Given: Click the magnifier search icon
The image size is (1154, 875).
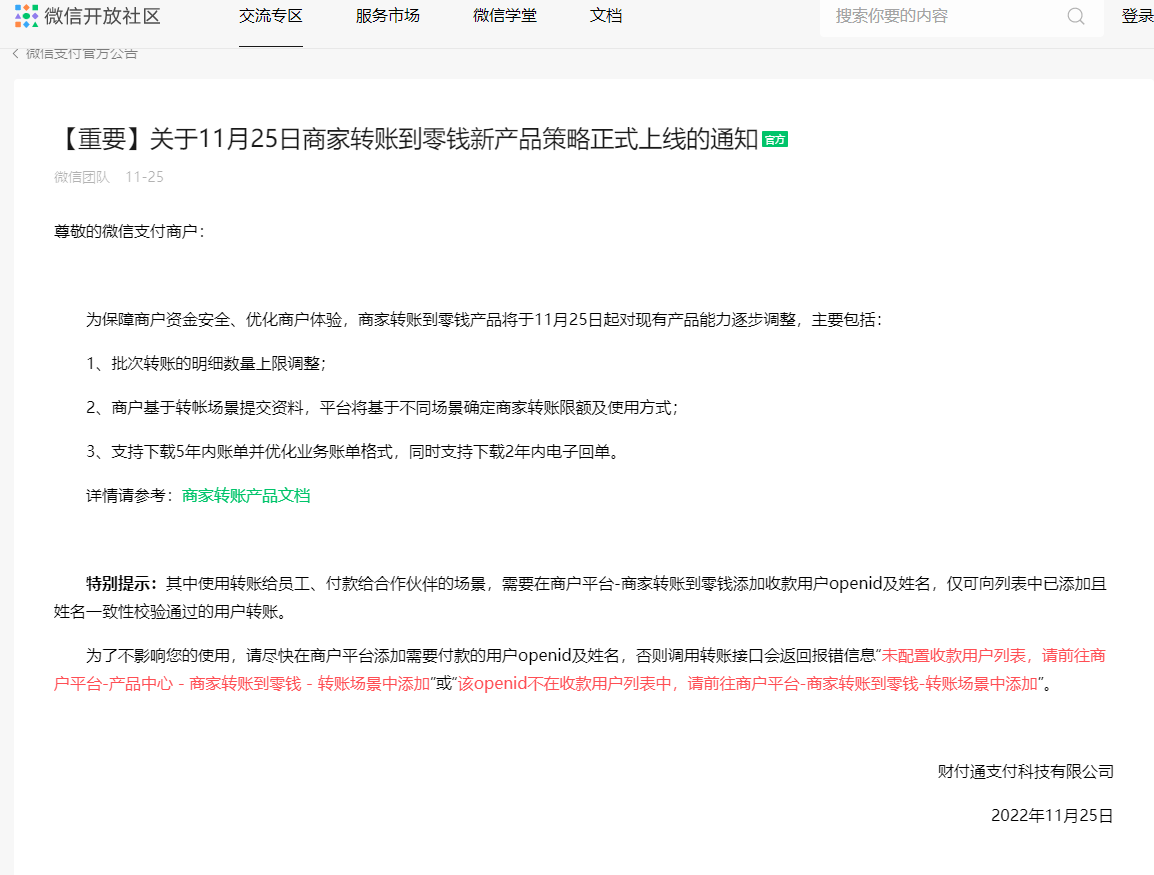Looking at the screenshot, I should pyautogui.click(x=1076, y=16).
